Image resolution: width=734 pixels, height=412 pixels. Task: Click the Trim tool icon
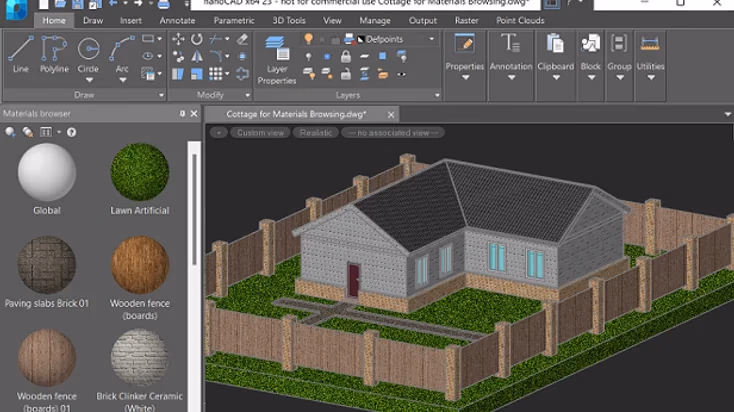click(x=216, y=39)
